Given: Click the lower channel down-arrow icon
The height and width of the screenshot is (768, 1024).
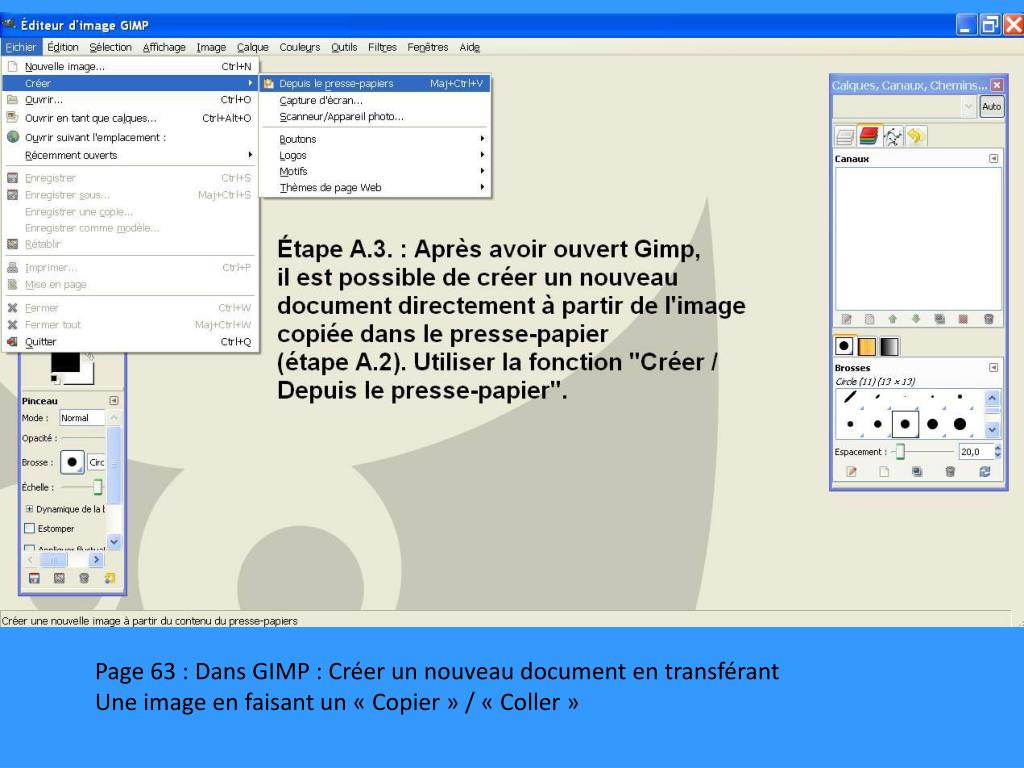Looking at the screenshot, I should pyautogui.click(x=916, y=319).
